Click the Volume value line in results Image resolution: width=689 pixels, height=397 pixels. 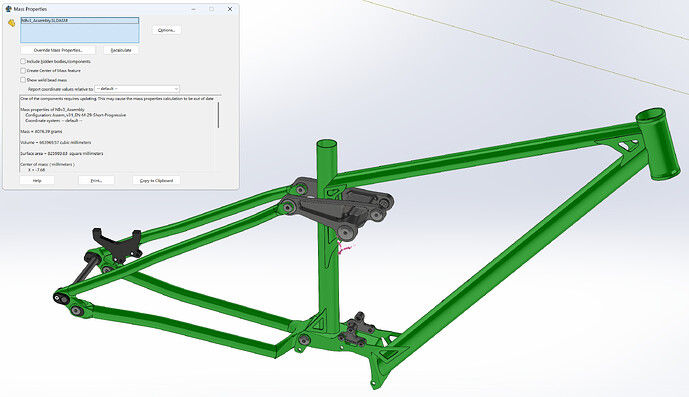[x=56, y=142]
